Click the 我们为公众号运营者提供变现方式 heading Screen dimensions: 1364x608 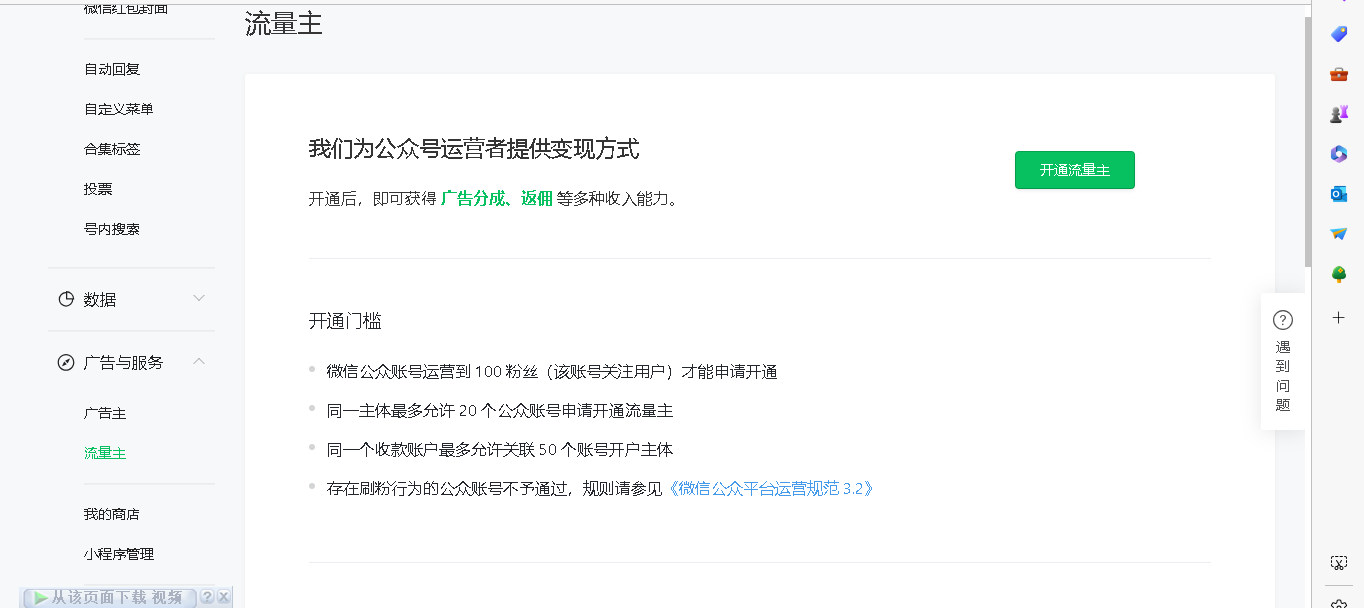[x=474, y=149]
